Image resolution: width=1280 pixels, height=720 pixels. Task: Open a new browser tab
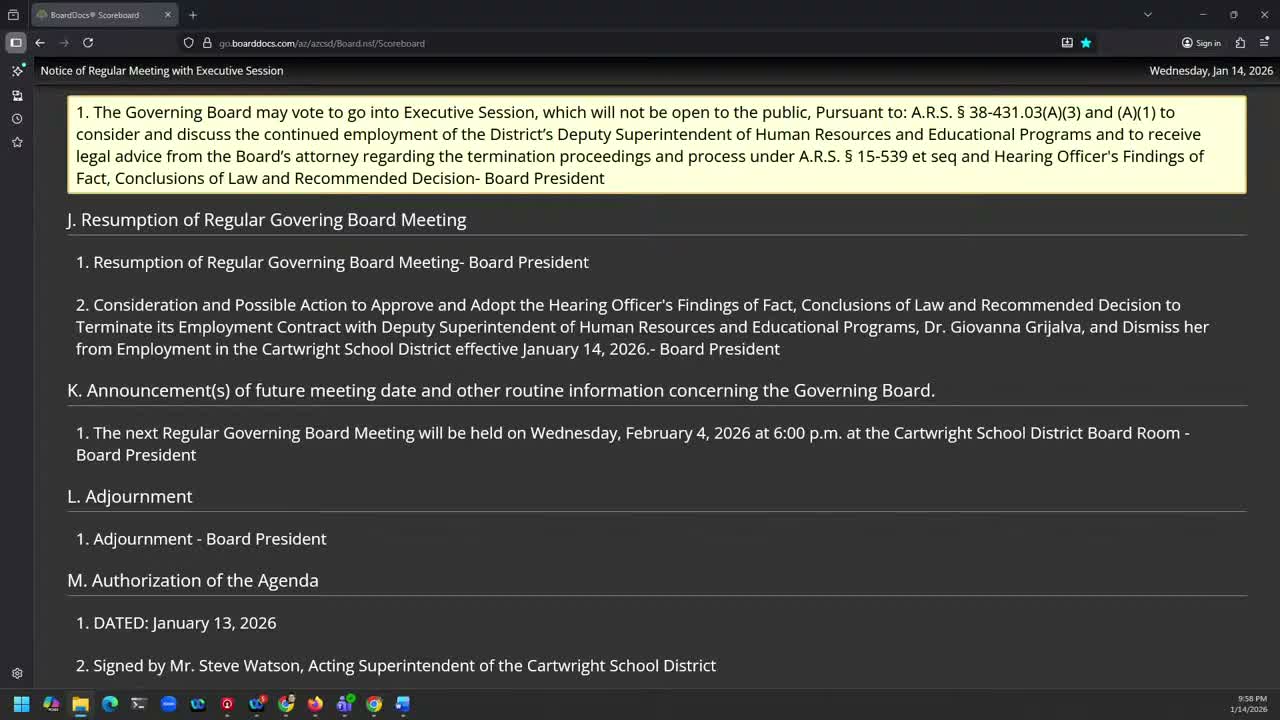(193, 15)
